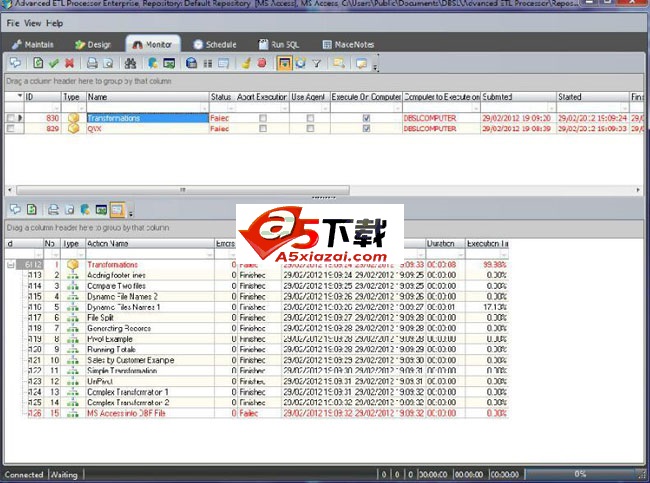Click the Excel export icon in lower toolbar
This screenshot has height=483, width=650.
coord(101,209)
